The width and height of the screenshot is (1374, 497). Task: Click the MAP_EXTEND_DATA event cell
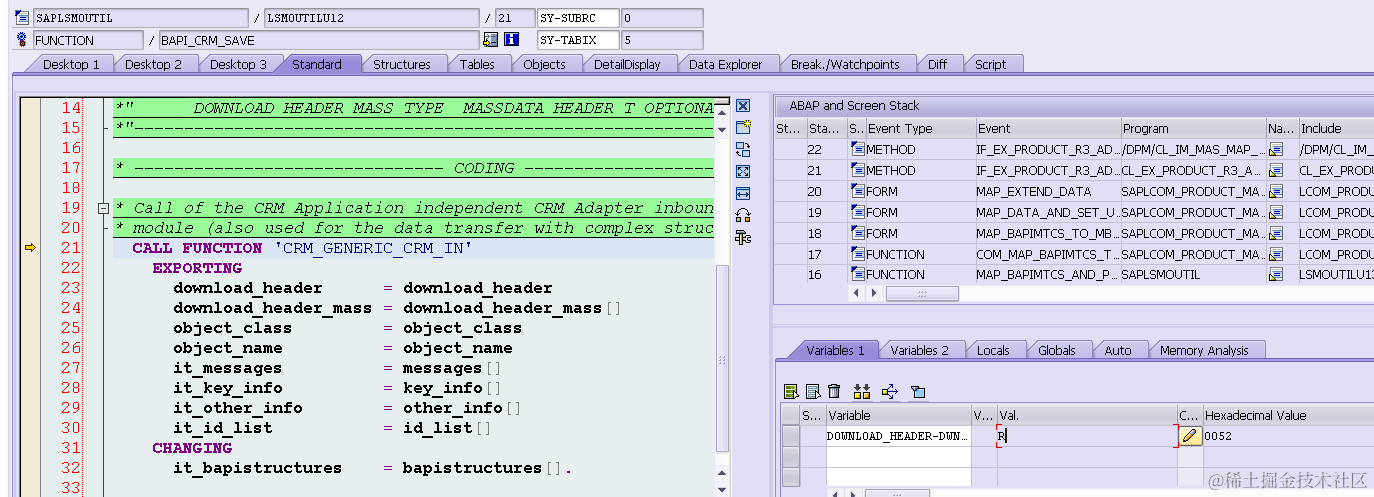click(x=1047, y=192)
